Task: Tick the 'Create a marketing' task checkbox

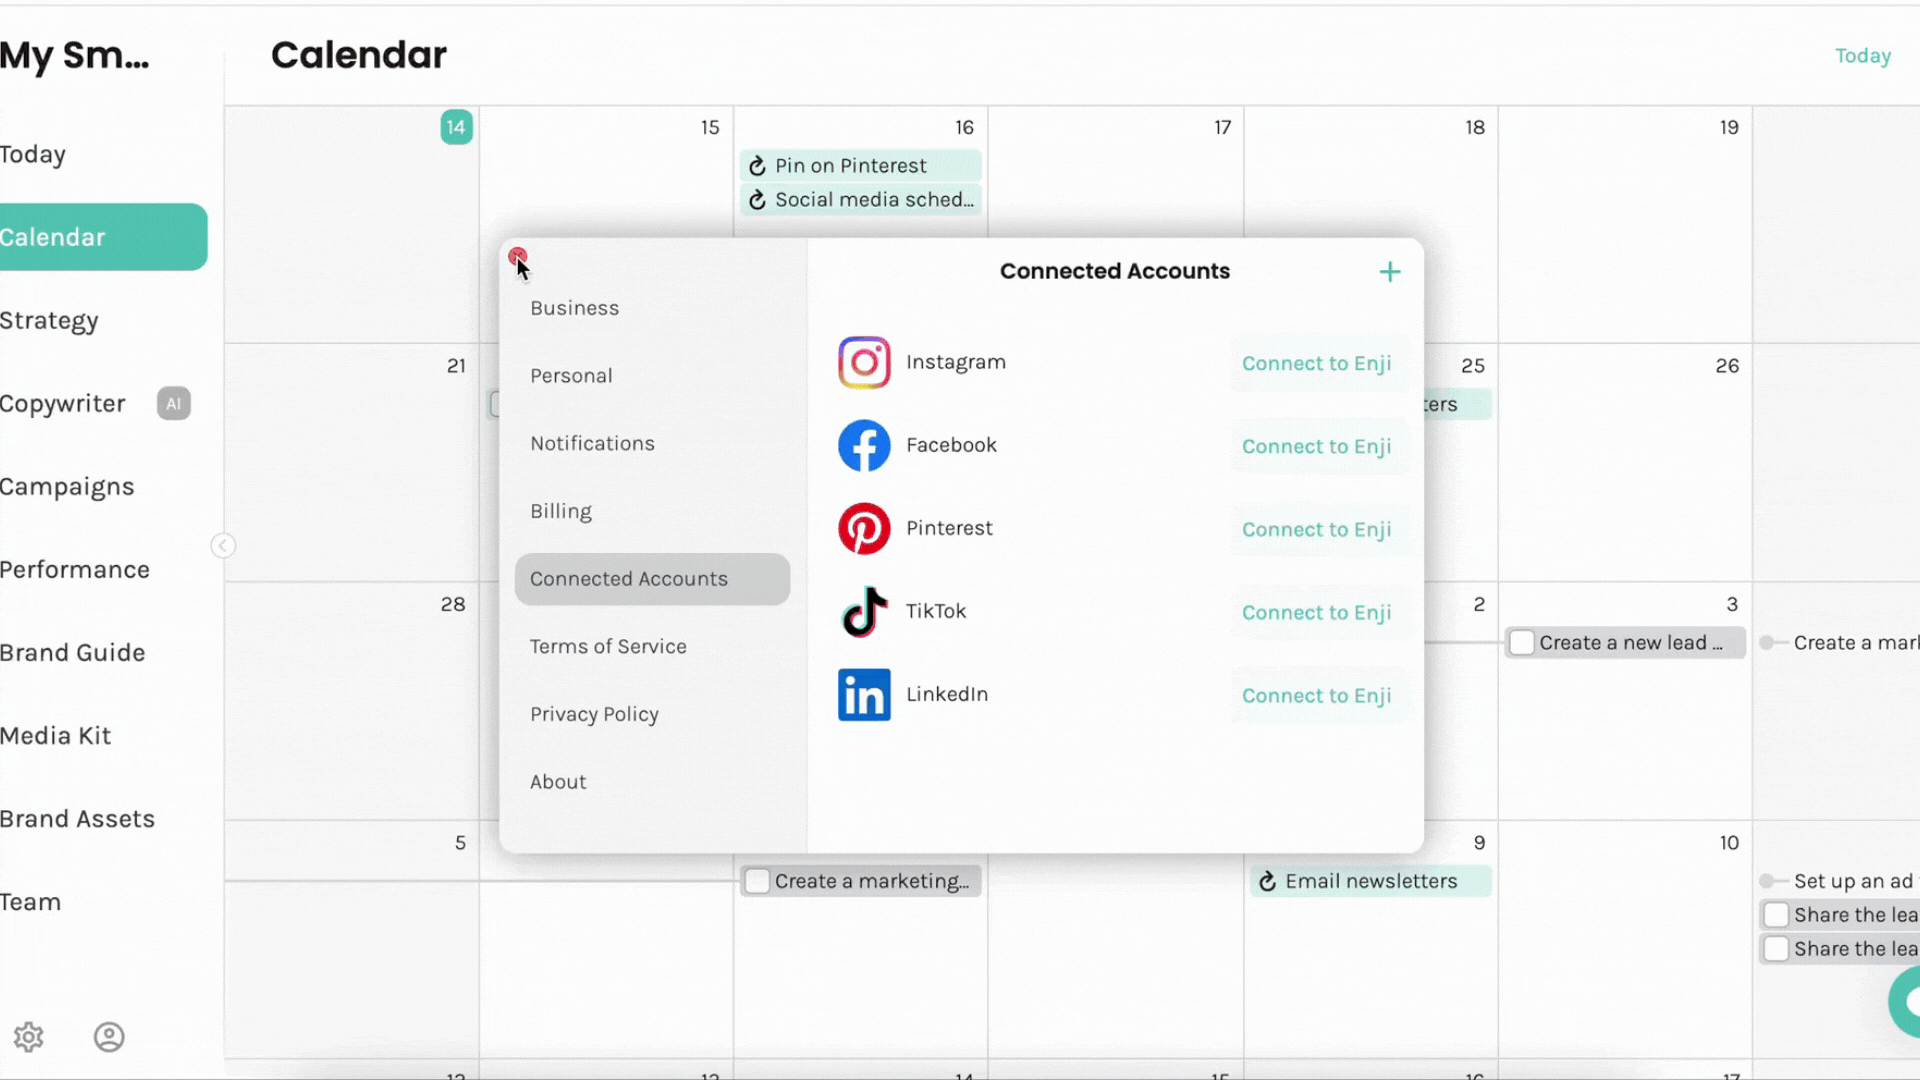Action: [x=758, y=881]
